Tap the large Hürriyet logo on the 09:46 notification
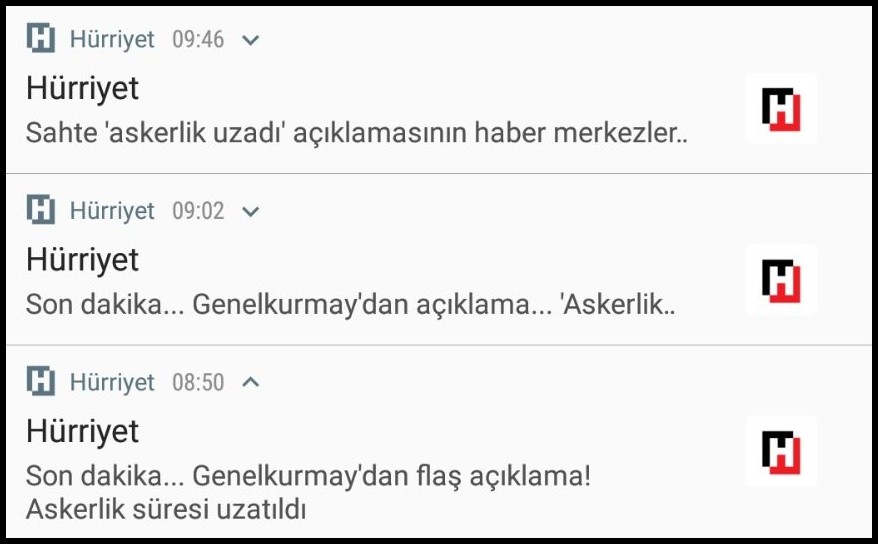The width and height of the screenshot is (878, 544). (781, 109)
